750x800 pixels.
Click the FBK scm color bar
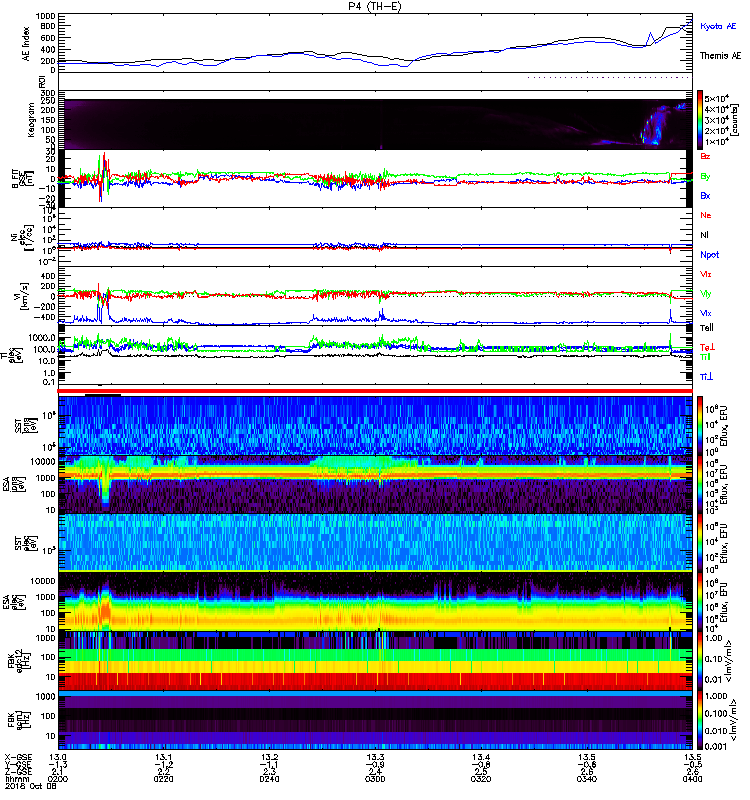(x=700, y=719)
